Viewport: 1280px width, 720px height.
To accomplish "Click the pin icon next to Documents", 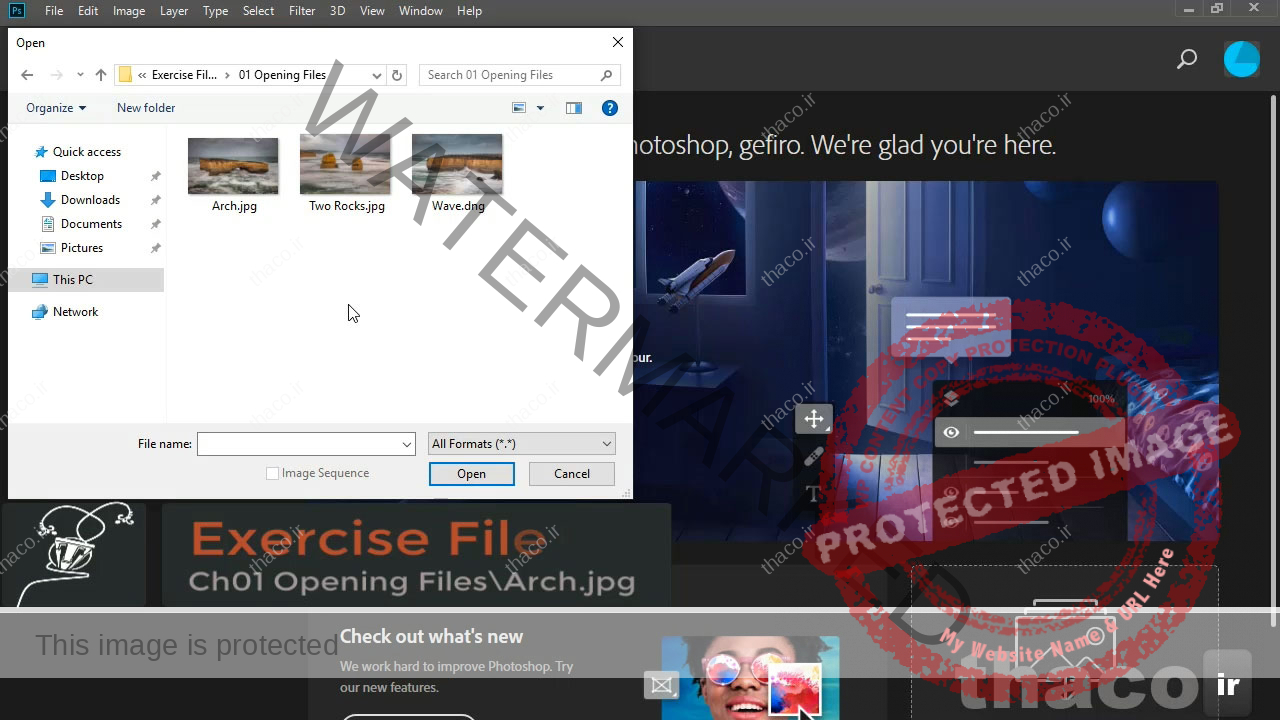I will pos(155,224).
